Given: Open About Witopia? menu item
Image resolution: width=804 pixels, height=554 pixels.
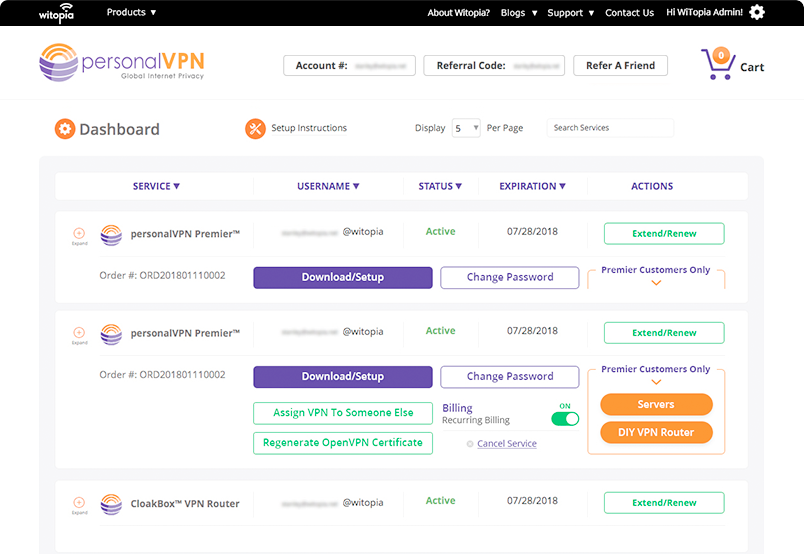Looking at the screenshot, I should [458, 13].
